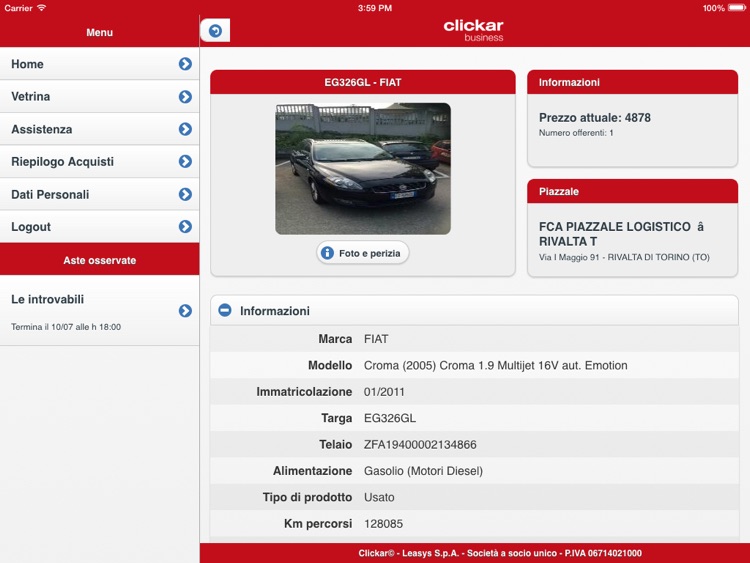Click the Numero offerenti: 1 text
This screenshot has width=750, height=563.
coord(576,133)
